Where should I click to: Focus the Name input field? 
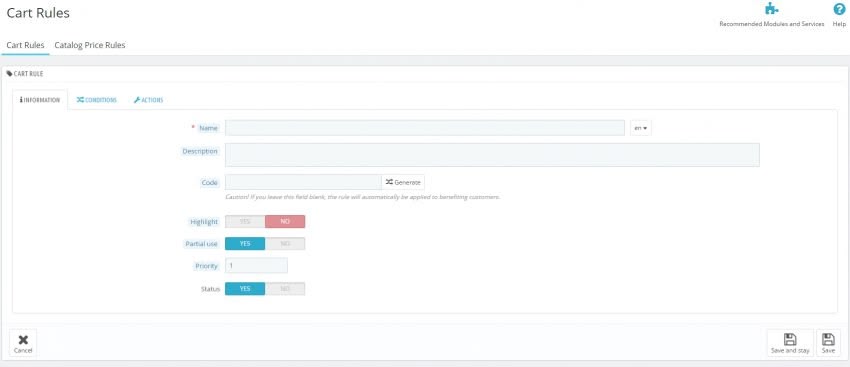pyautogui.click(x=424, y=128)
